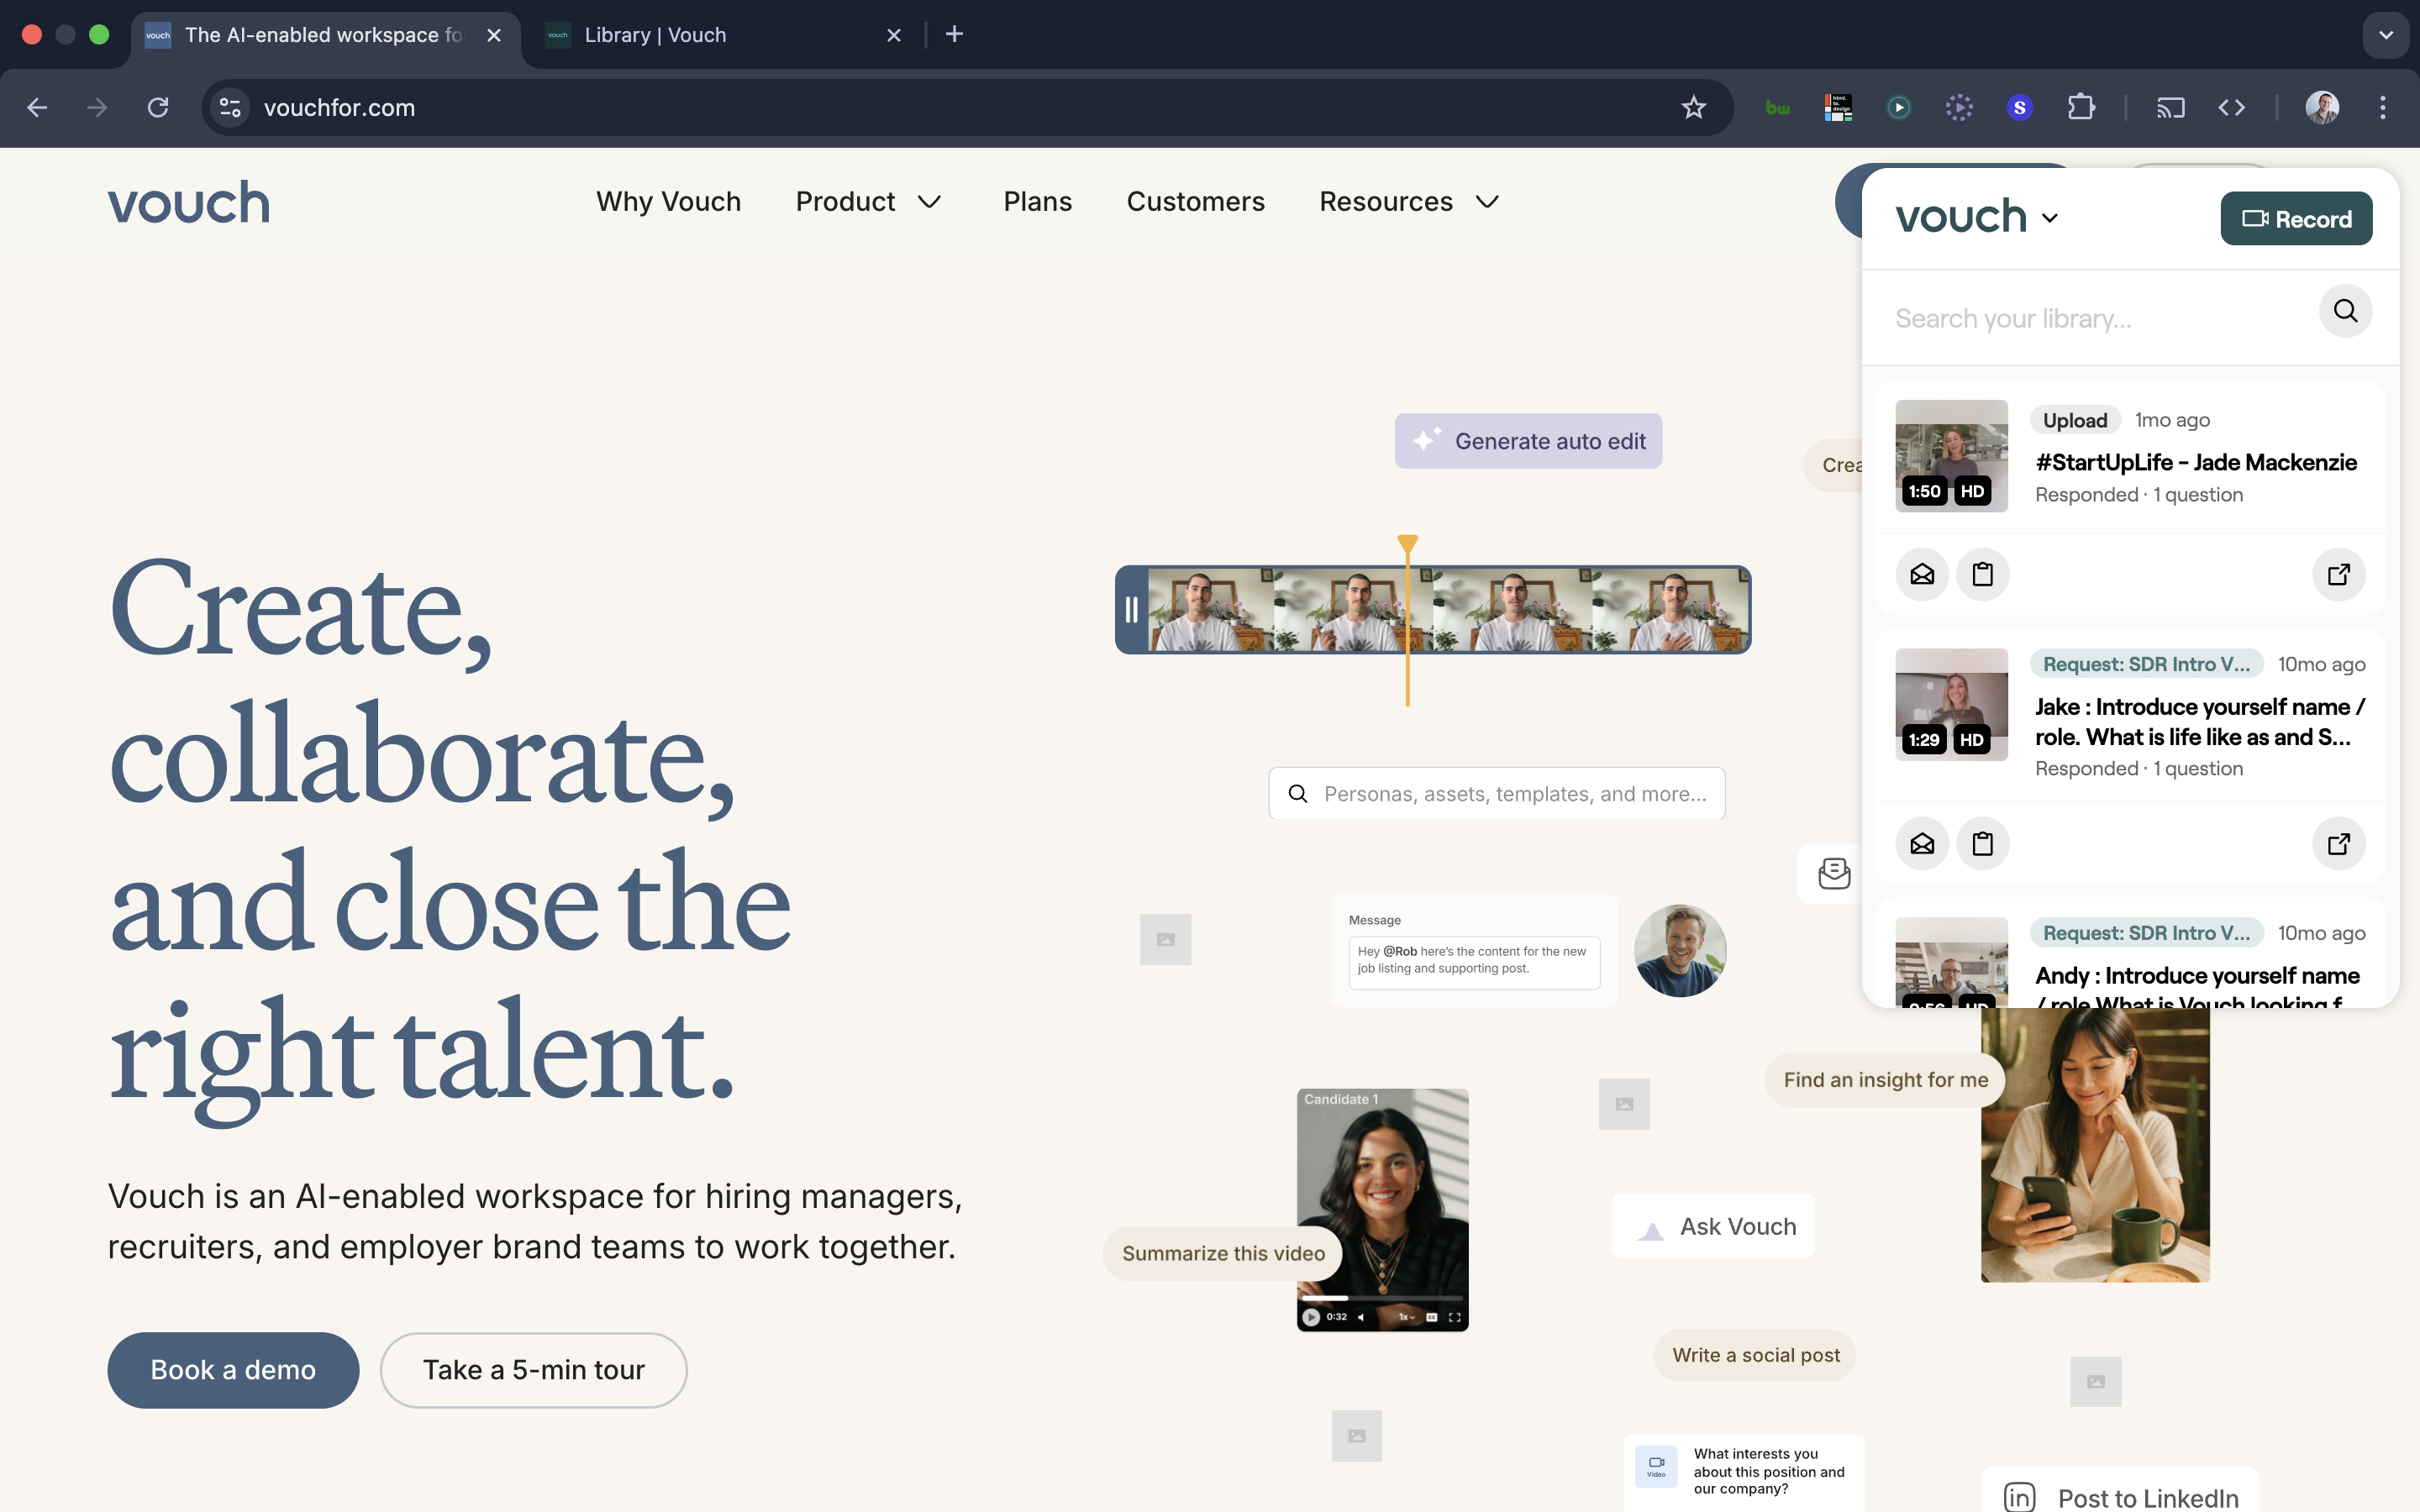Click the video timeline trim handle
This screenshot has height=1512, width=2420.
click(1131, 609)
